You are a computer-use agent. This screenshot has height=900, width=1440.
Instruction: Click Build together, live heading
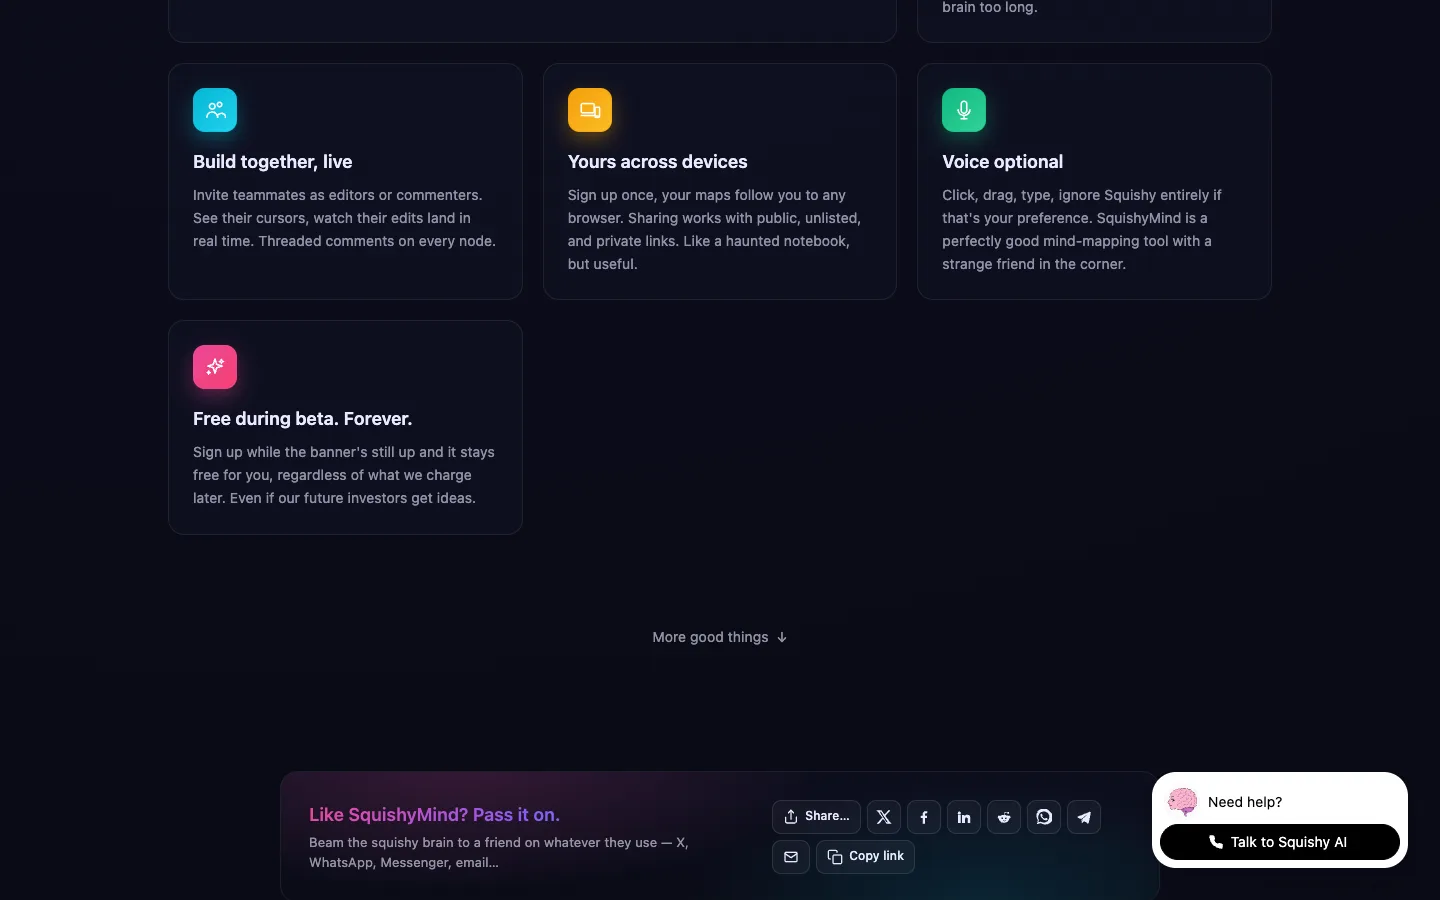tap(272, 162)
